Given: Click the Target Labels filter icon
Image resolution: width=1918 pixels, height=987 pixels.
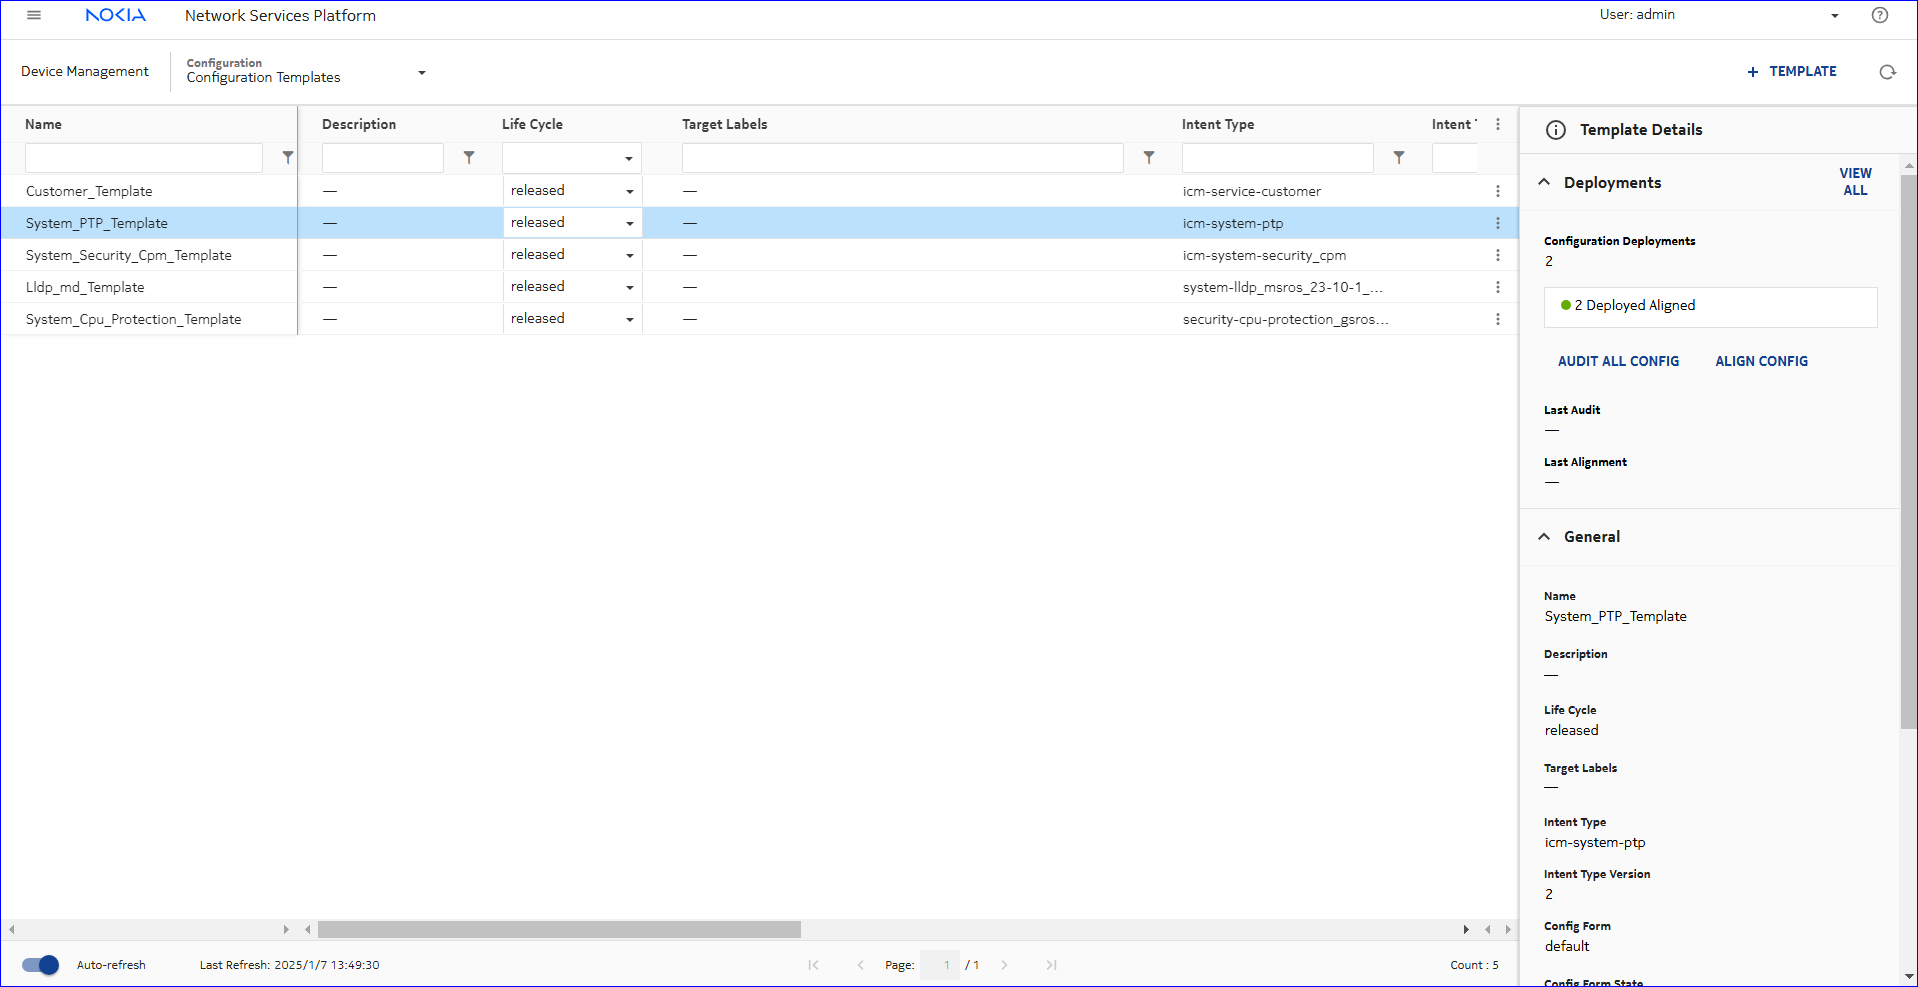Looking at the screenshot, I should pyautogui.click(x=1149, y=158).
